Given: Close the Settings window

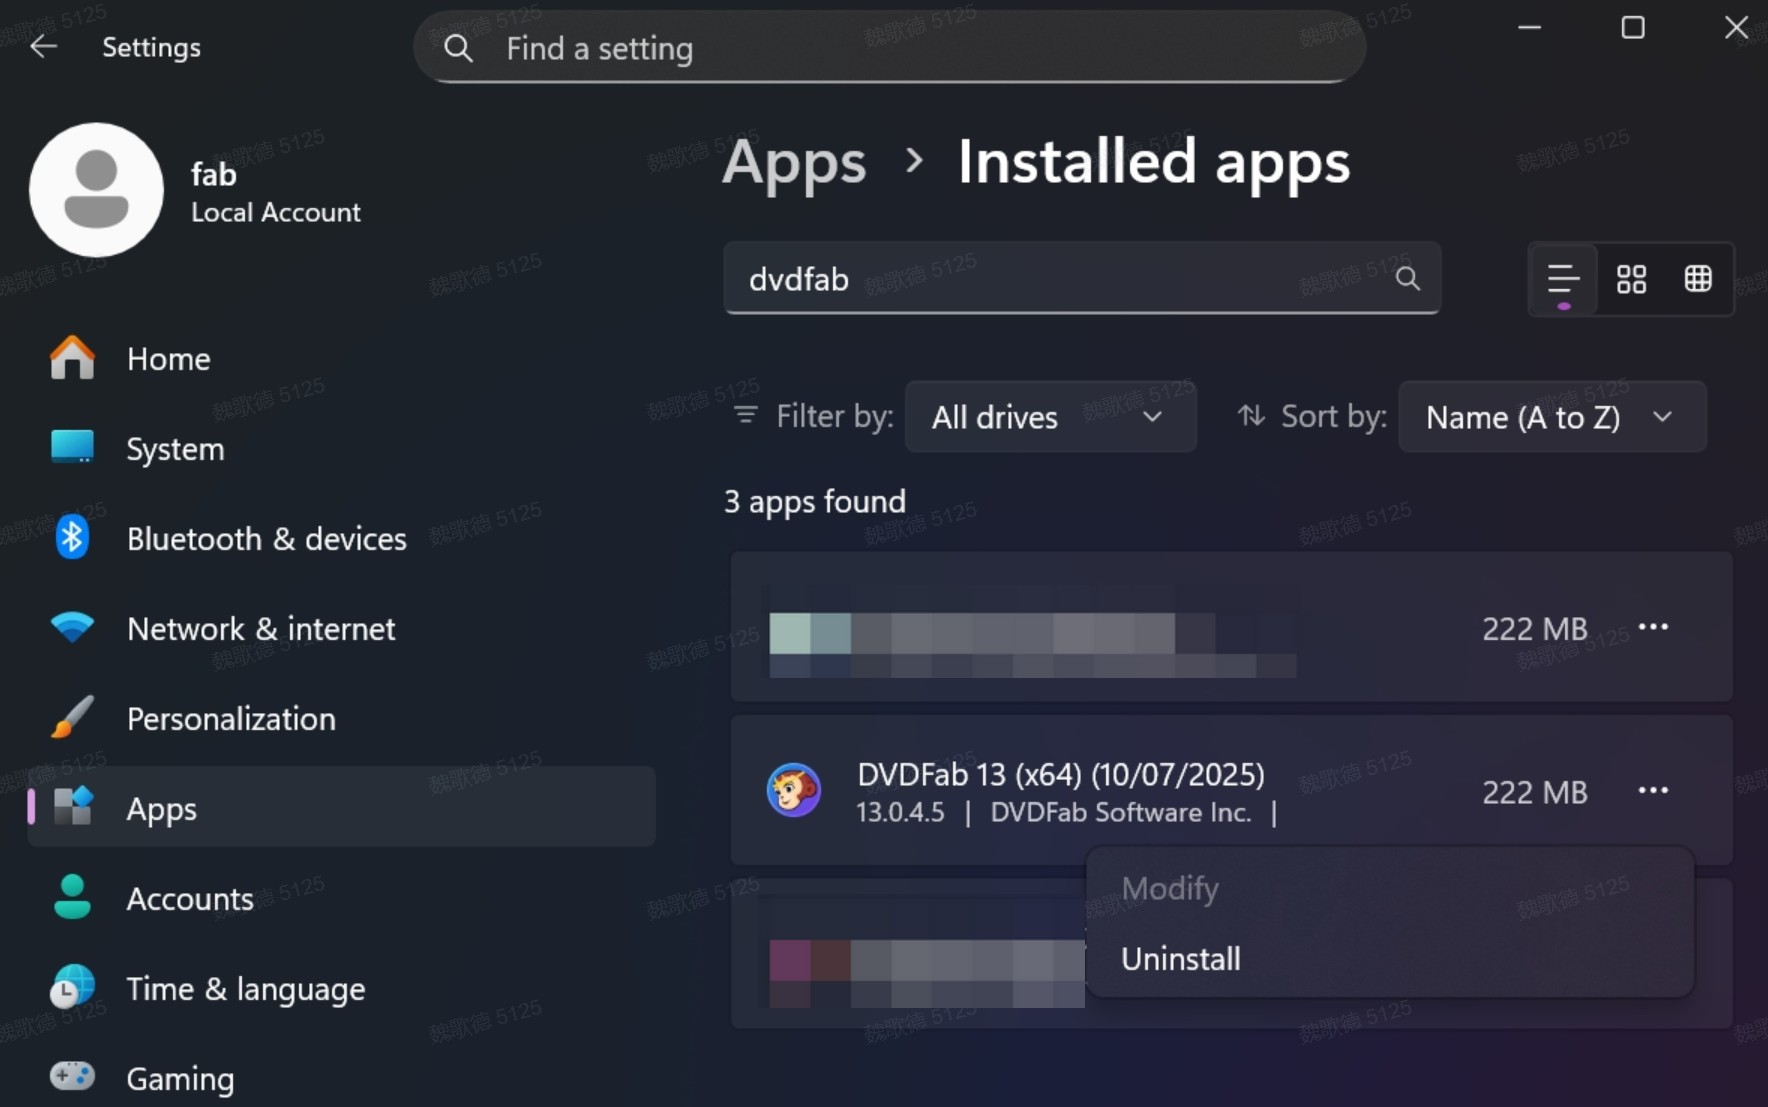Looking at the screenshot, I should pyautogui.click(x=1736, y=27).
